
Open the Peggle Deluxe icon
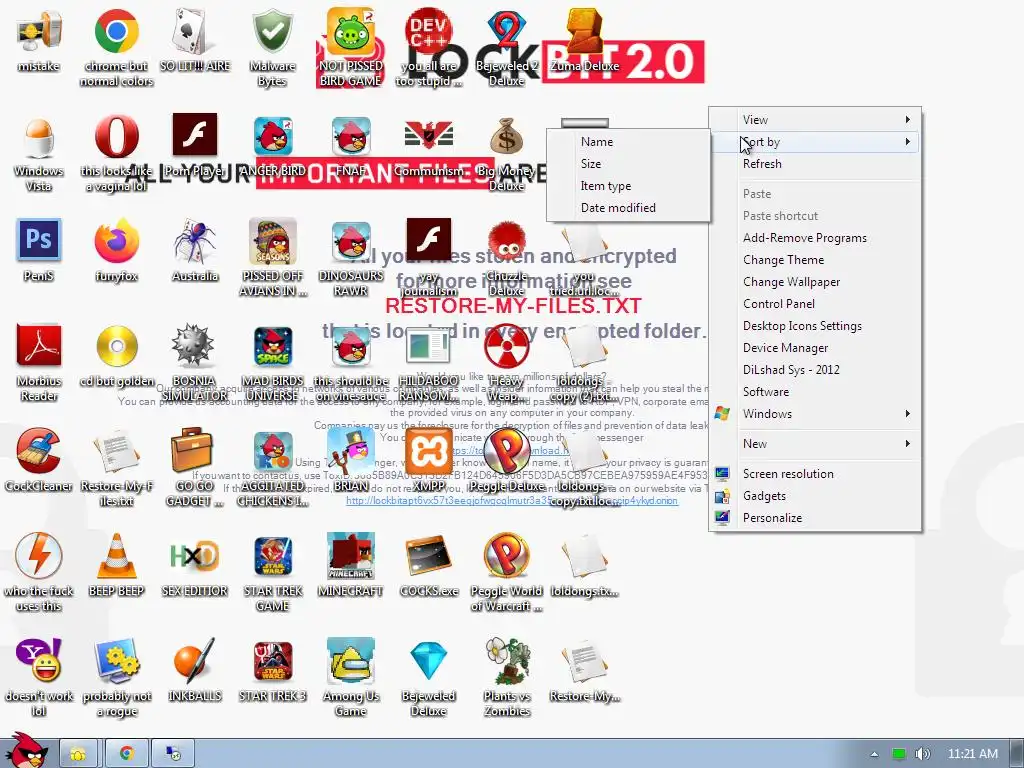[x=507, y=460]
